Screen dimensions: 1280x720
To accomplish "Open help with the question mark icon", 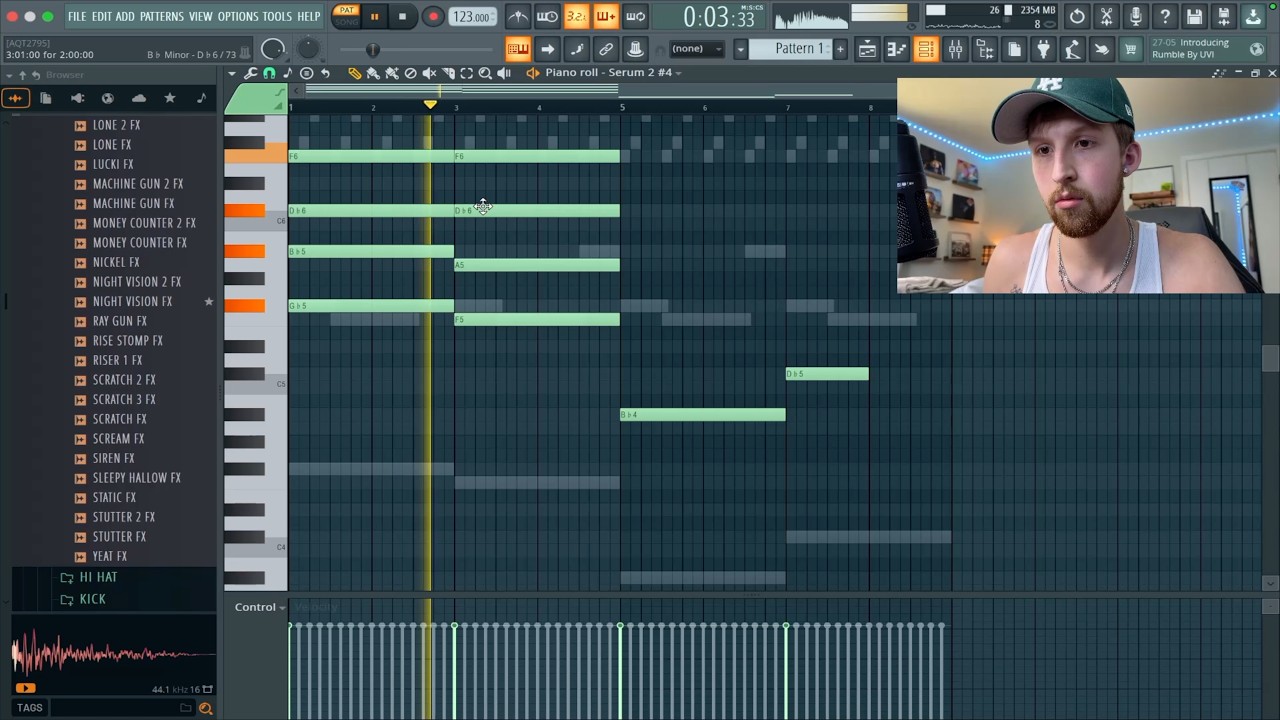I will (x=1165, y=16).
